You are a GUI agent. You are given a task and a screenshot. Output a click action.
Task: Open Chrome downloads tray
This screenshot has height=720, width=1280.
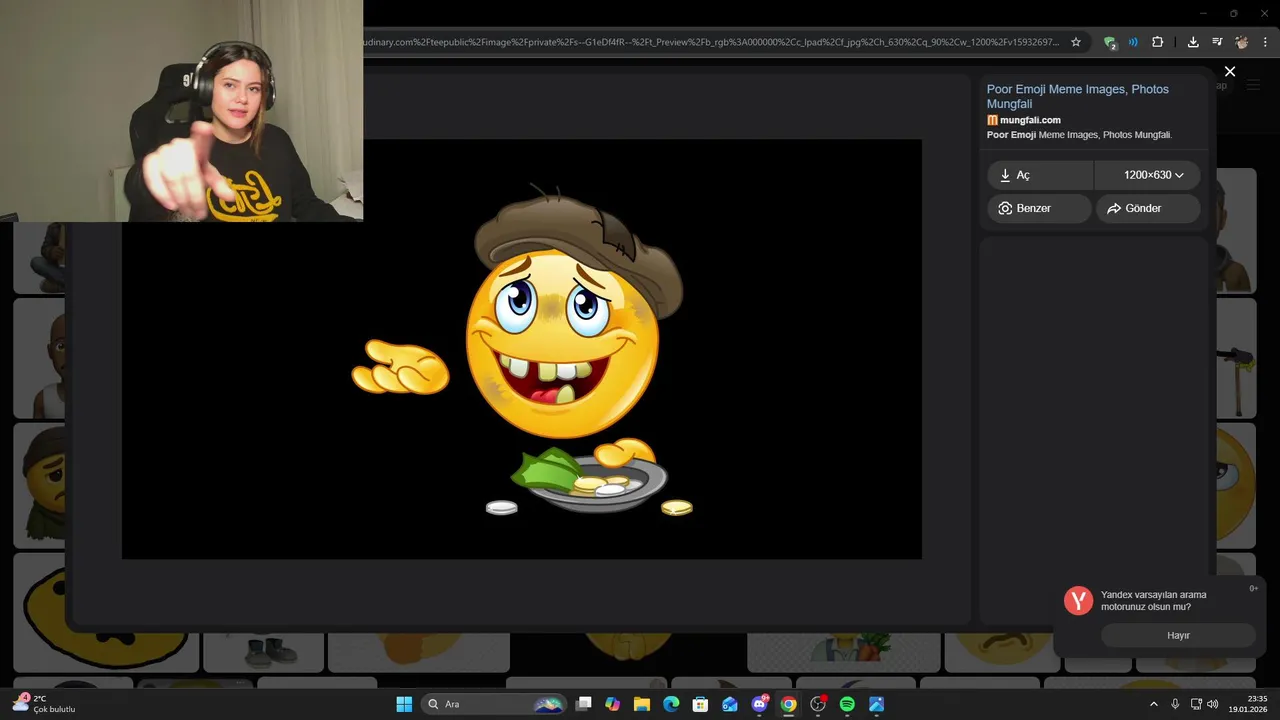[x=1193, y=42]
